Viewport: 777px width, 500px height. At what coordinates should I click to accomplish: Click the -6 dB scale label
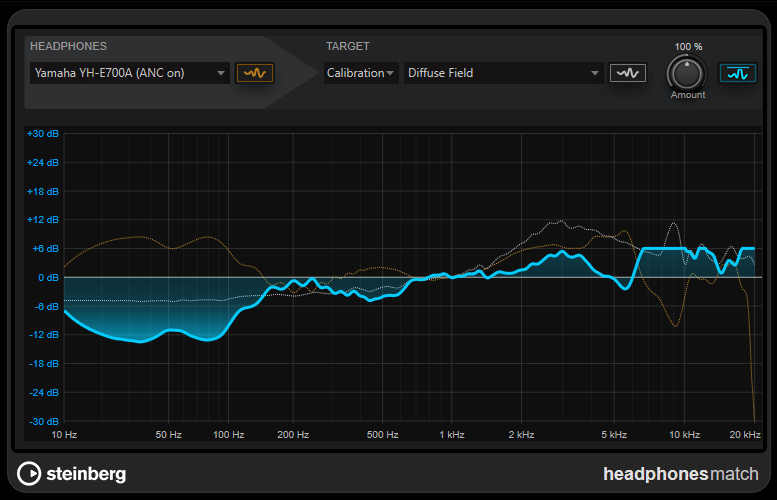pos(47,306)
